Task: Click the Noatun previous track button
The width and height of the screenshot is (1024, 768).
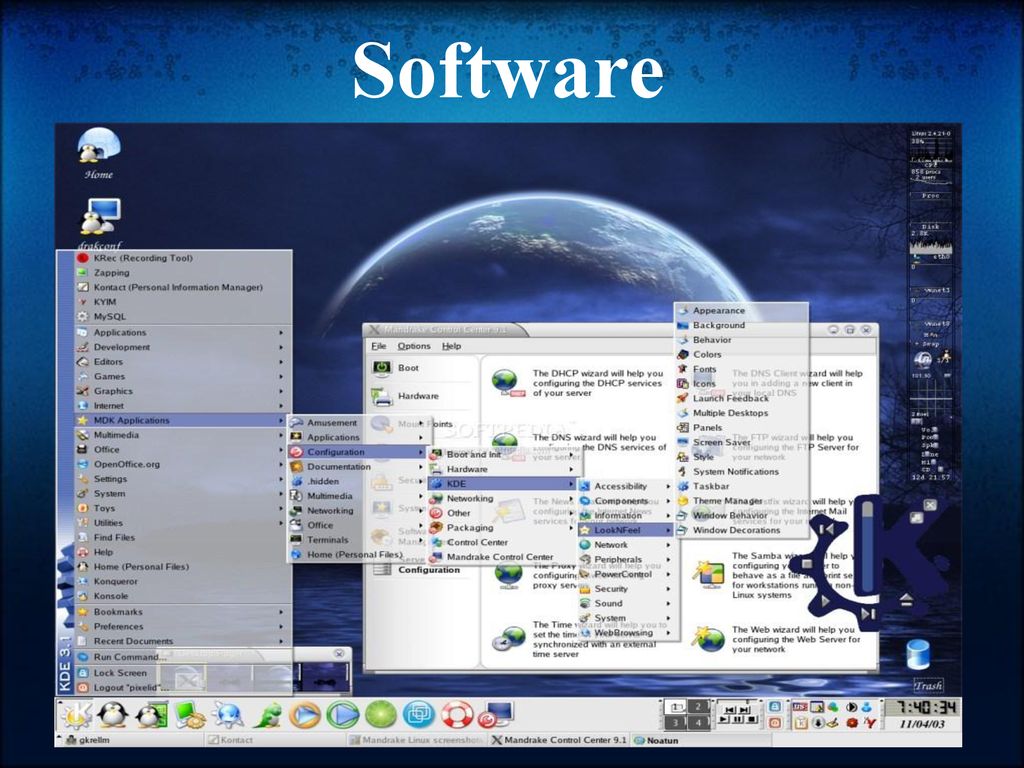Action: coord(827,529)
